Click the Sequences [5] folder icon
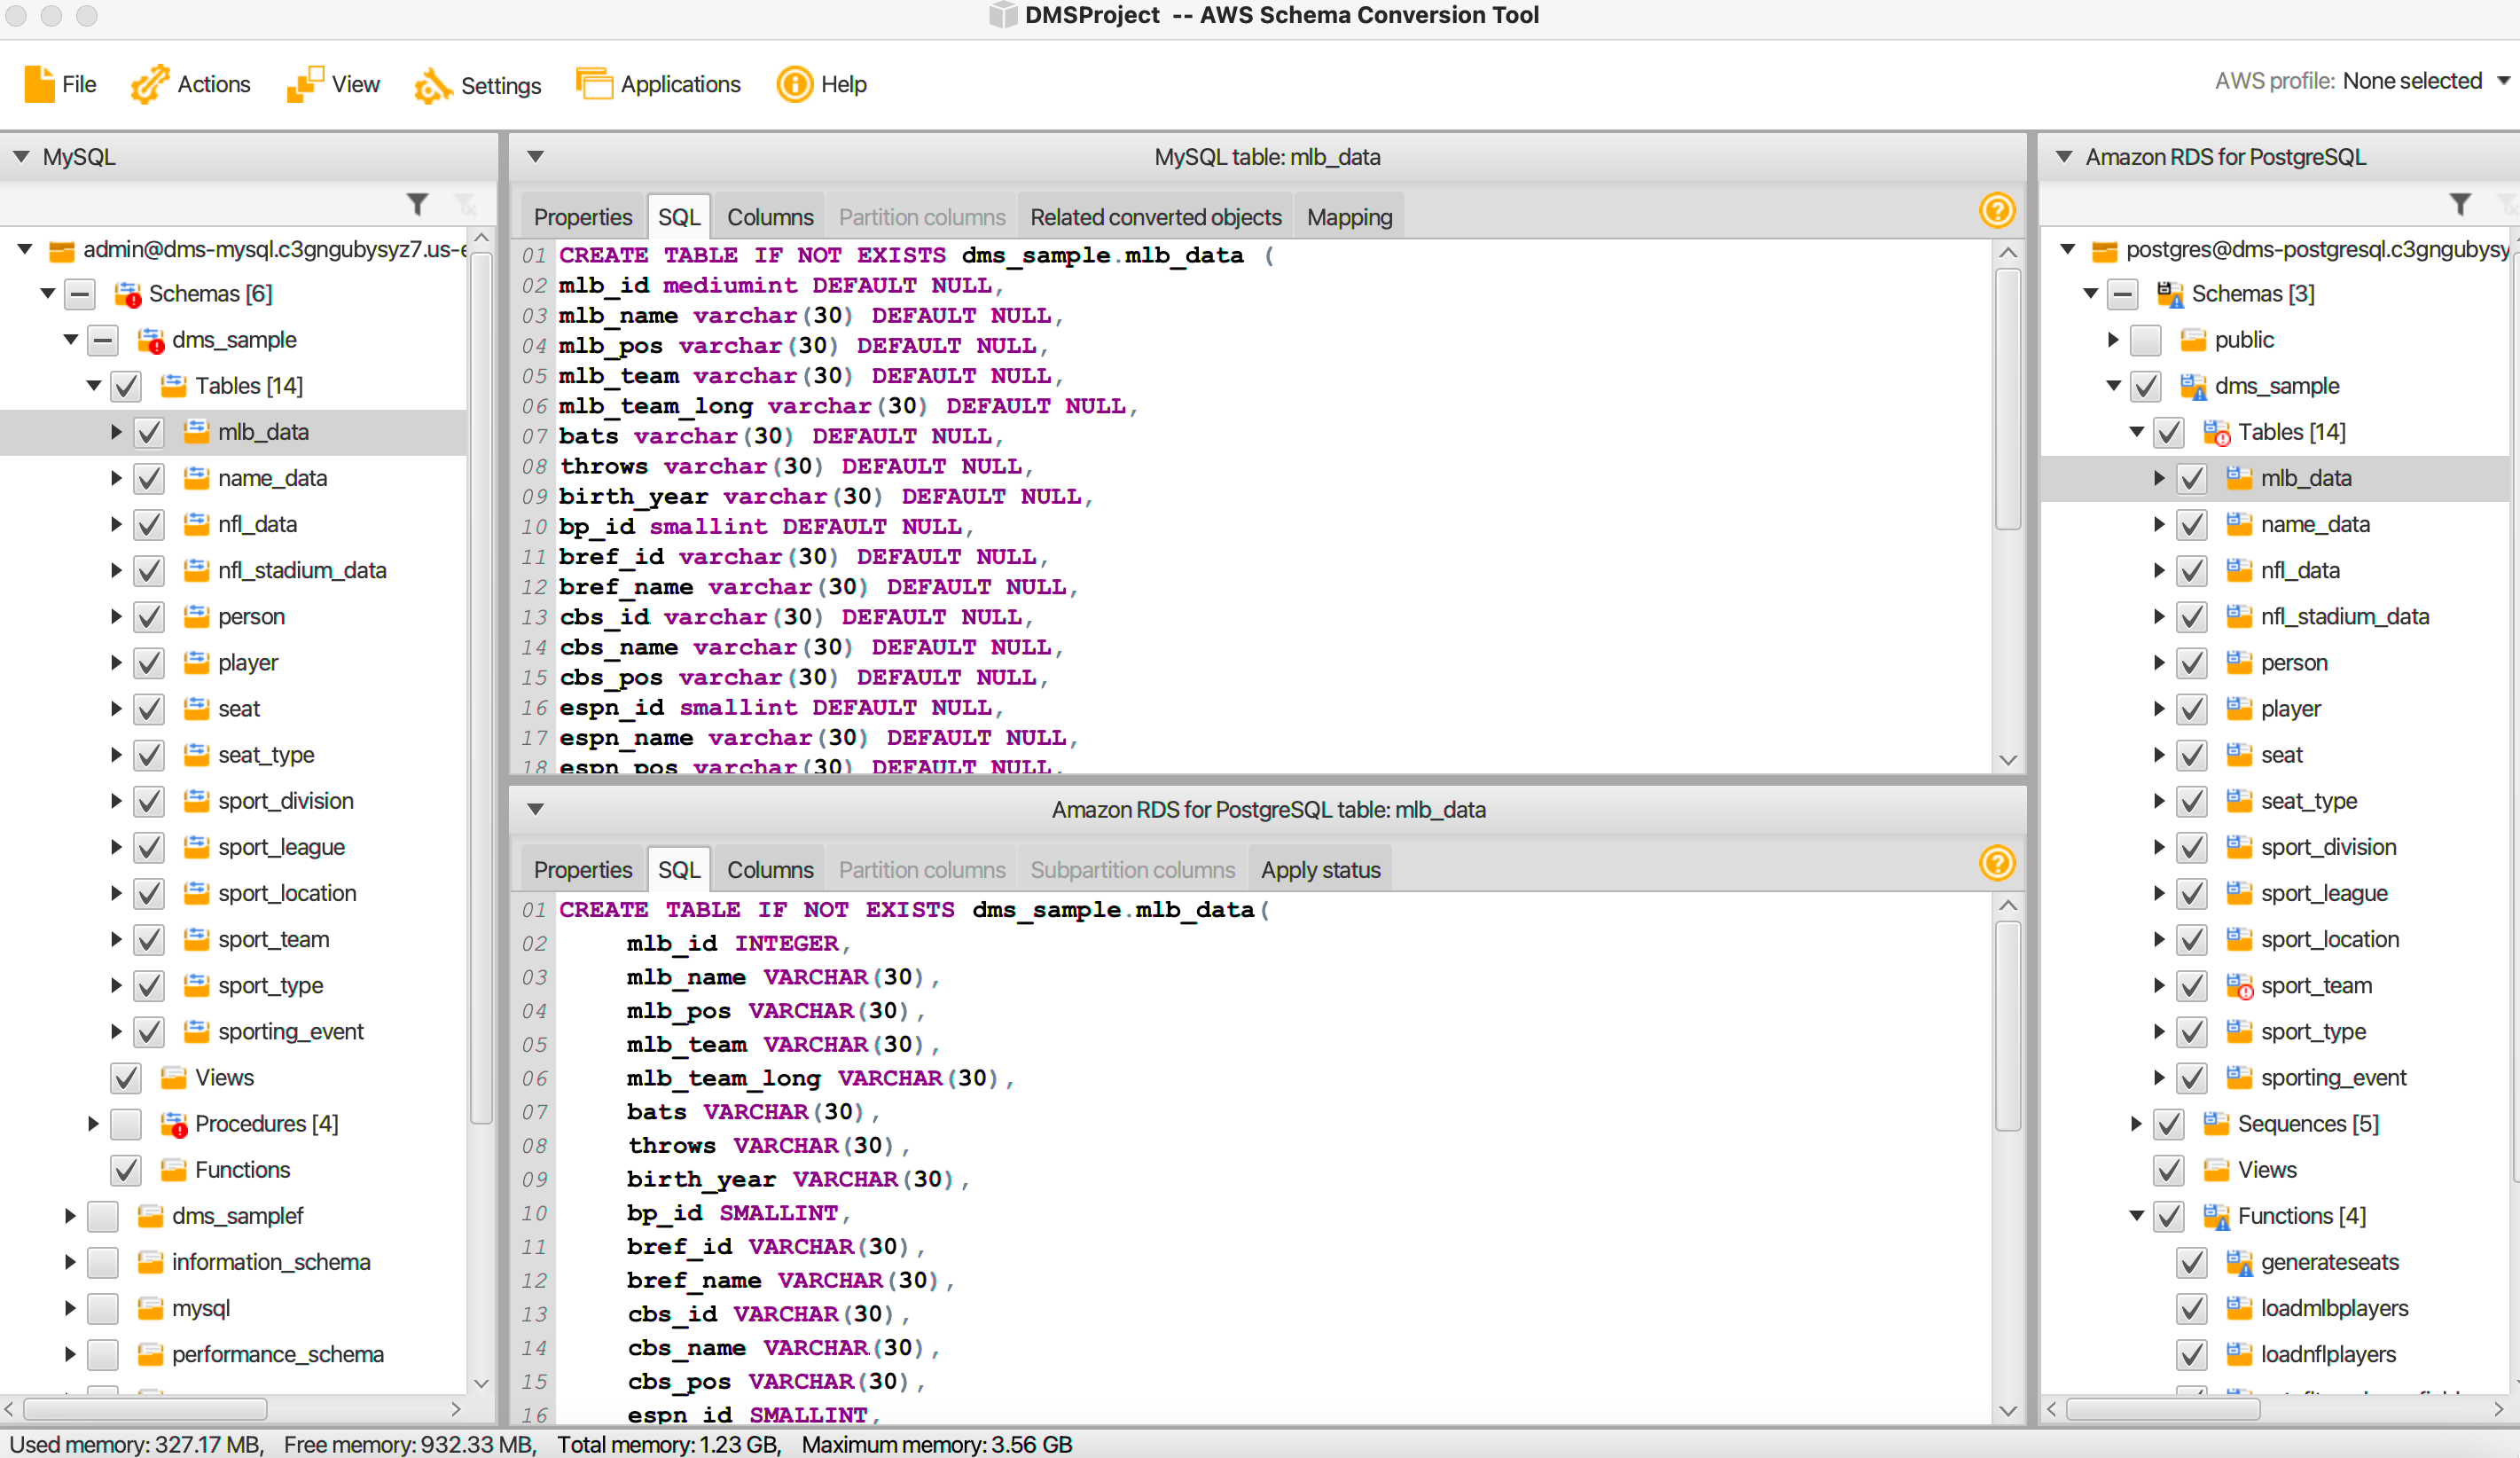 click(2216, 1124)
